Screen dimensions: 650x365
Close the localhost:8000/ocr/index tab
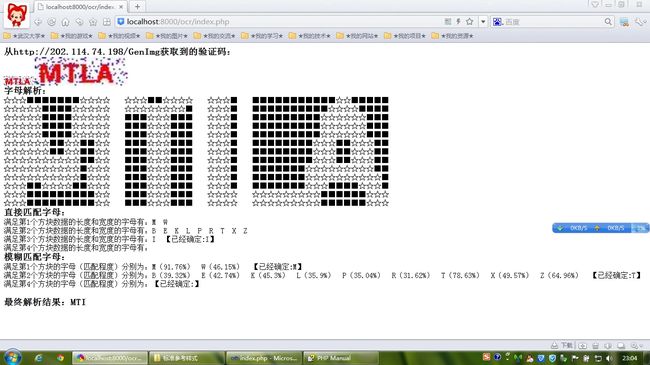click(x=121, y=7)
